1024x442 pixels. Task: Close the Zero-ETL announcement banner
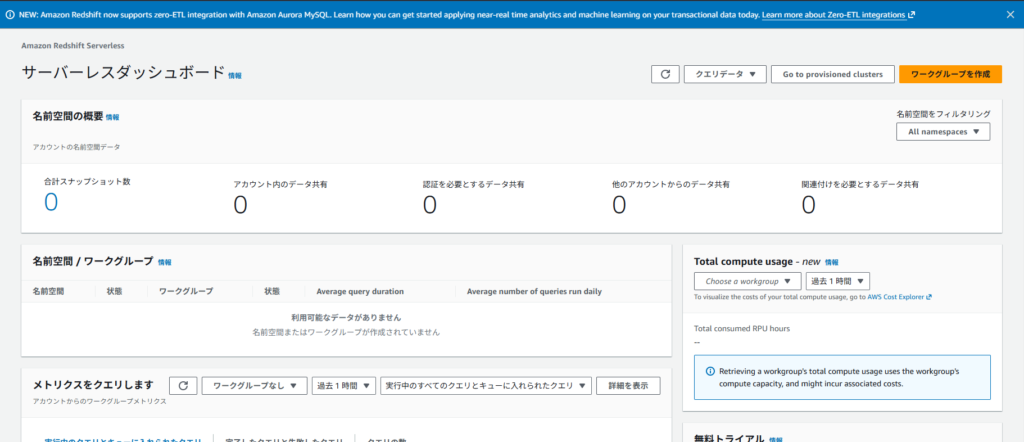(x=1009, y=14)
